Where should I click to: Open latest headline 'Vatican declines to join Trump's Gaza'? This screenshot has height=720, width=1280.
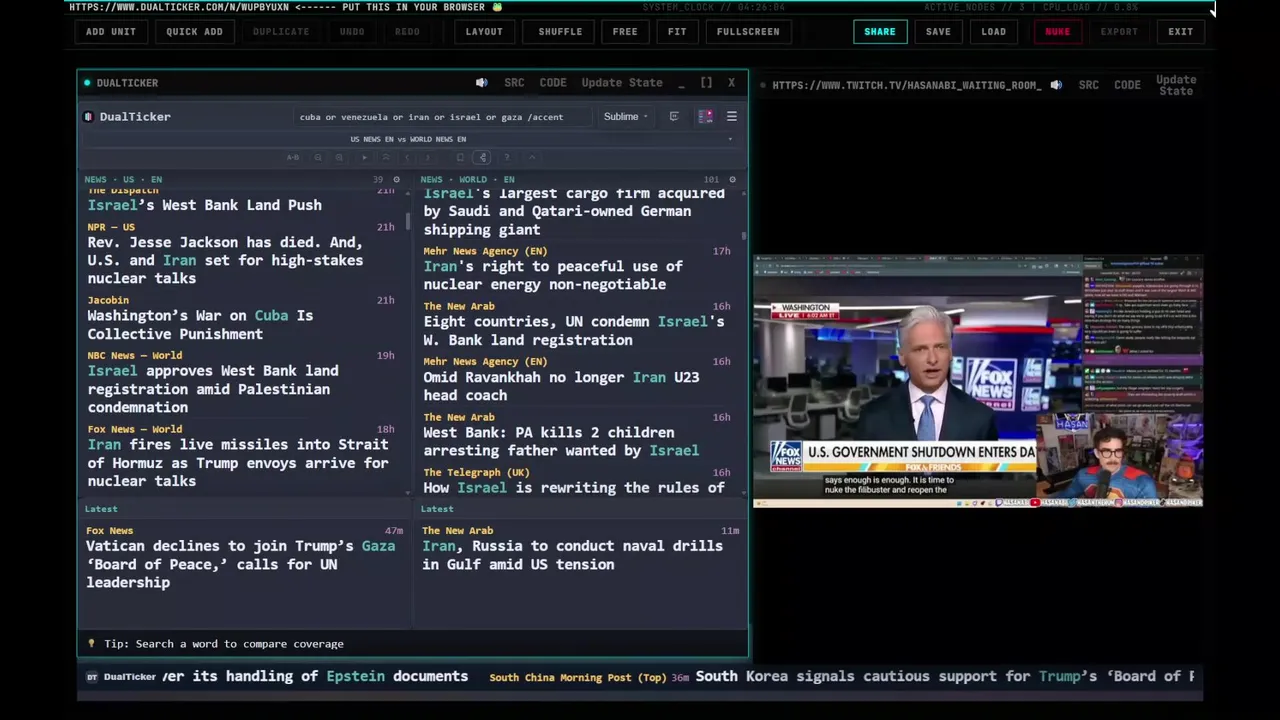[240, 564]
